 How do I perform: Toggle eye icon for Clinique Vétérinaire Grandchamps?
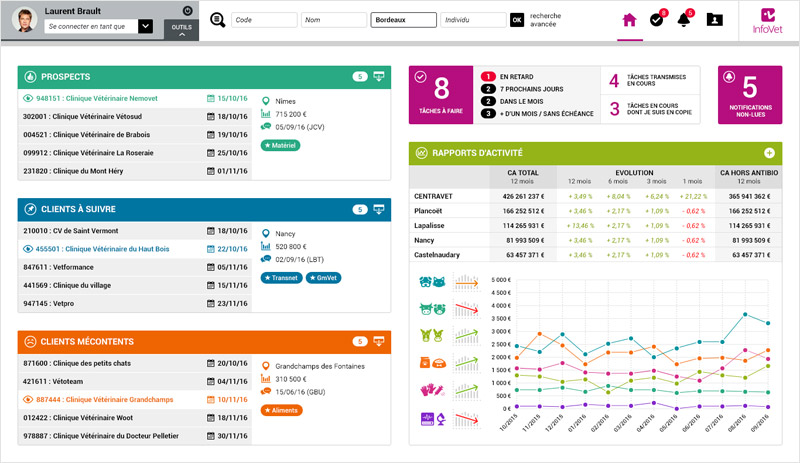click(x=28, y=399)
